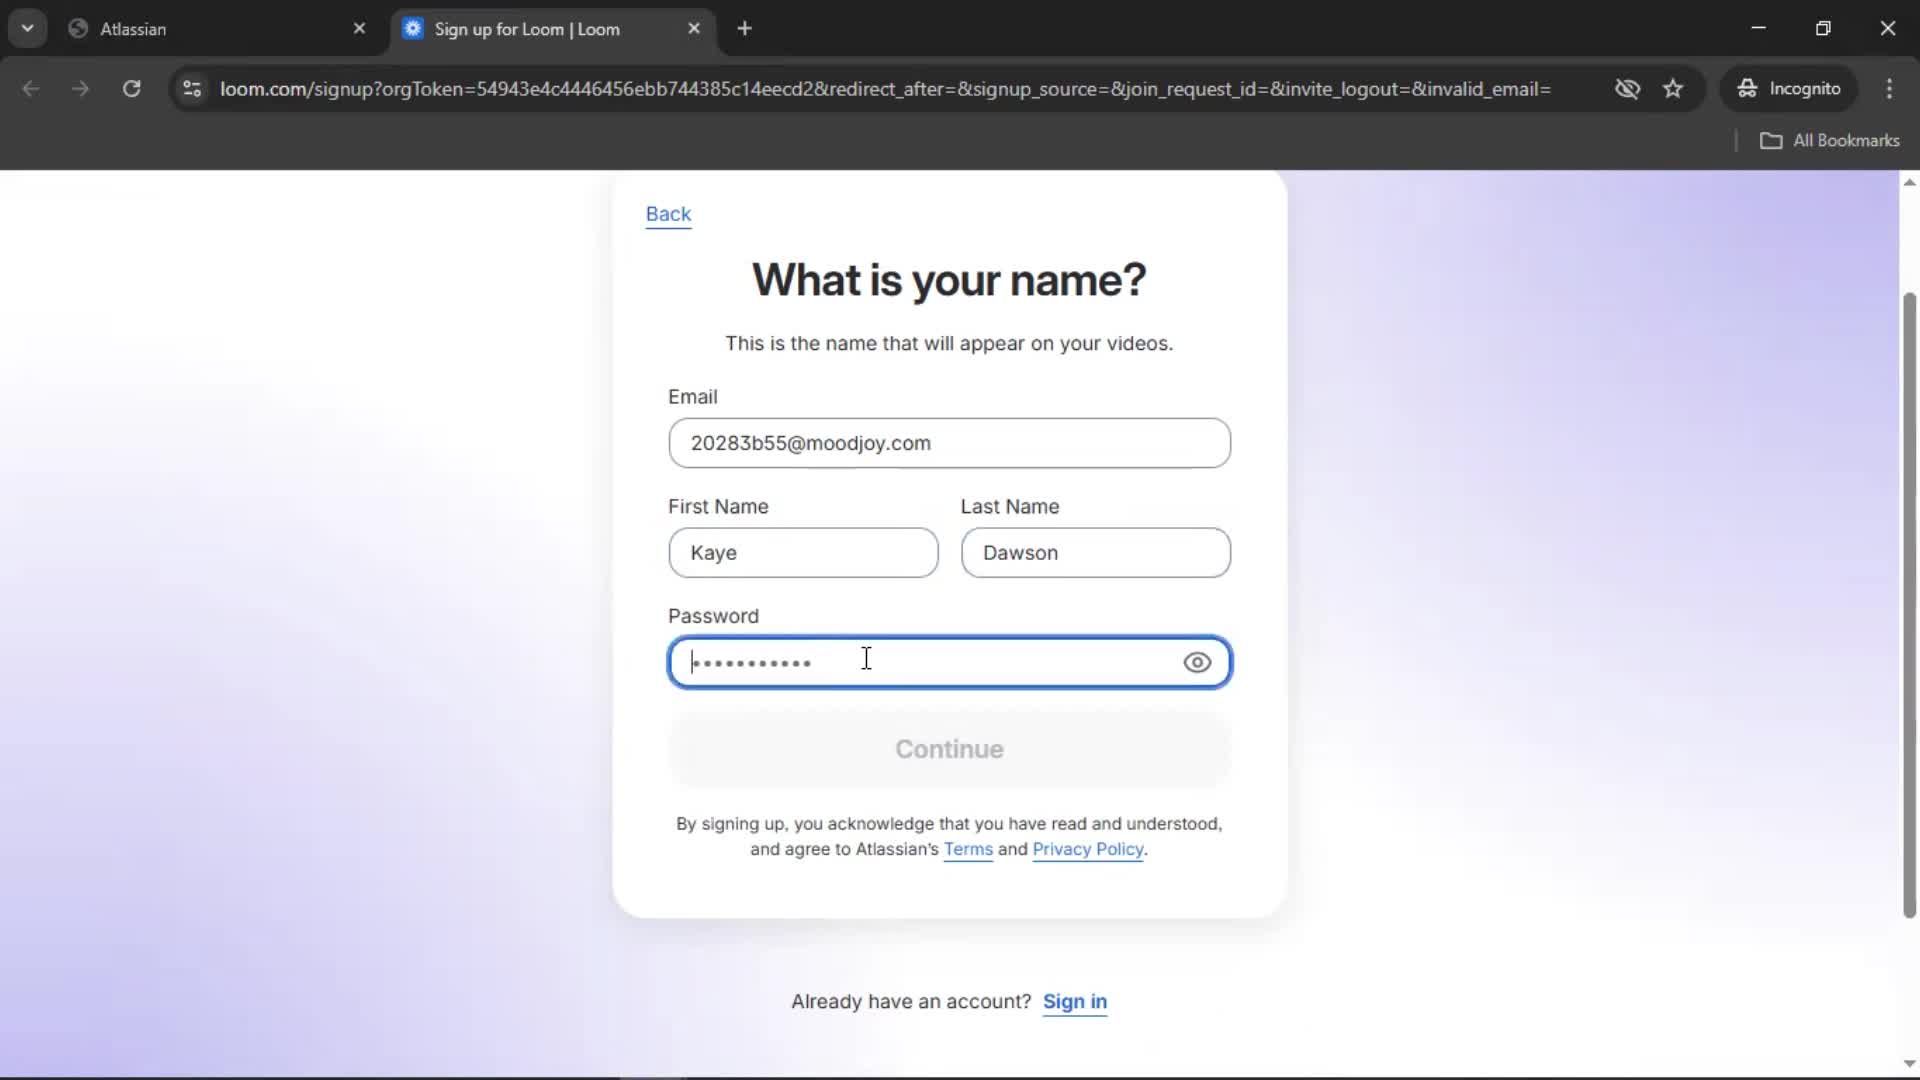The width and height of the screenshot is (1920, 1080).
Task: Click the Incognito profile indicator
Action: click(x=1789, y=88)
